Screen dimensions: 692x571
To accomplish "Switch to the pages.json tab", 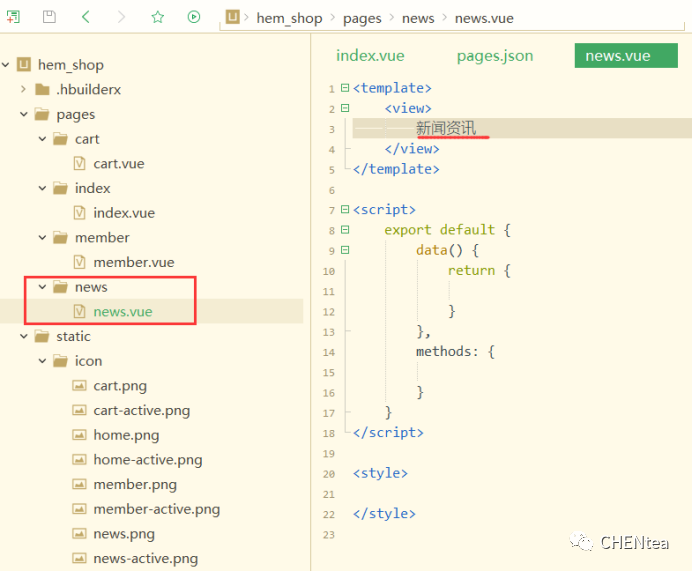I will coord(495,56).
